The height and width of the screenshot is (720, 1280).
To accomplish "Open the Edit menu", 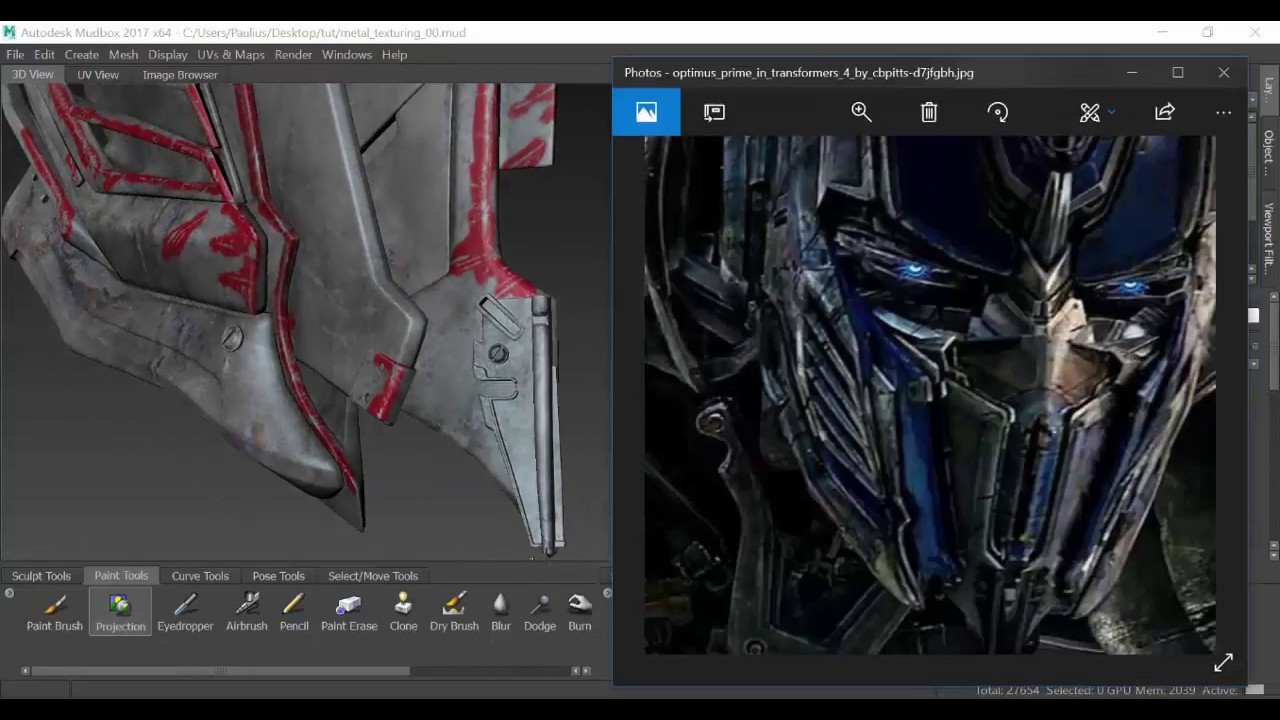I will [x=44, y=54].
